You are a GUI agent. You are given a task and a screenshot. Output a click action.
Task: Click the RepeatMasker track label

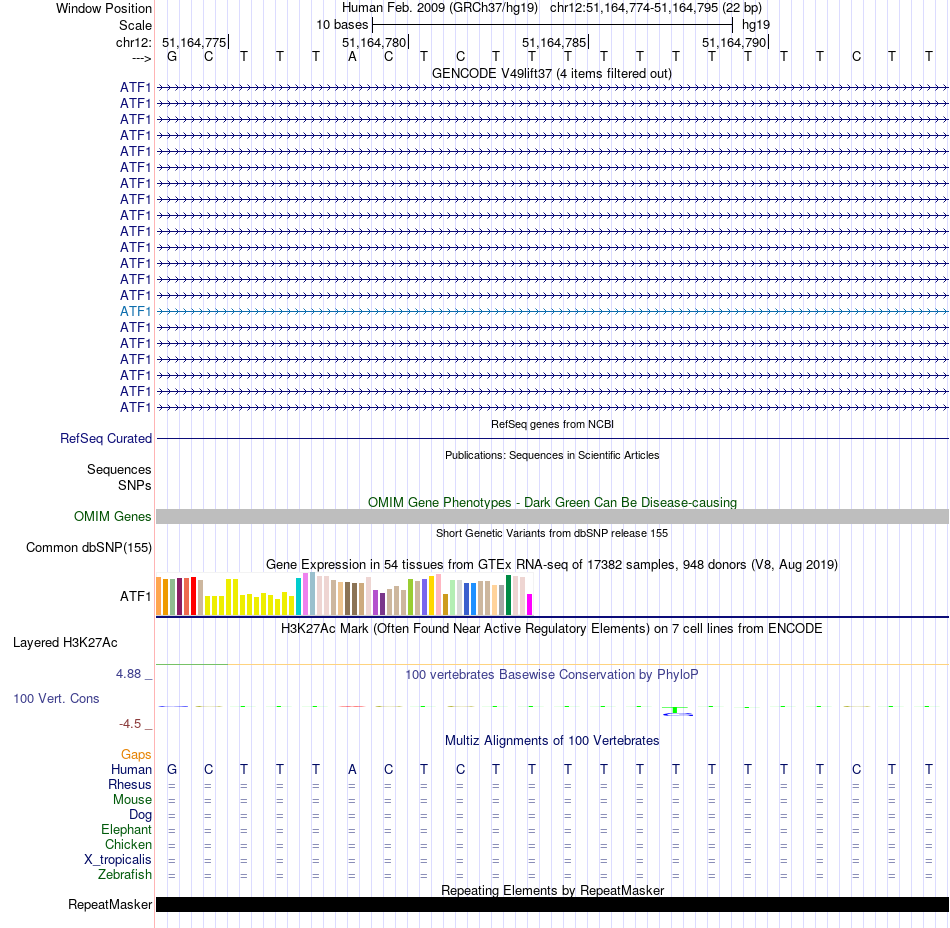click(110, 904)
